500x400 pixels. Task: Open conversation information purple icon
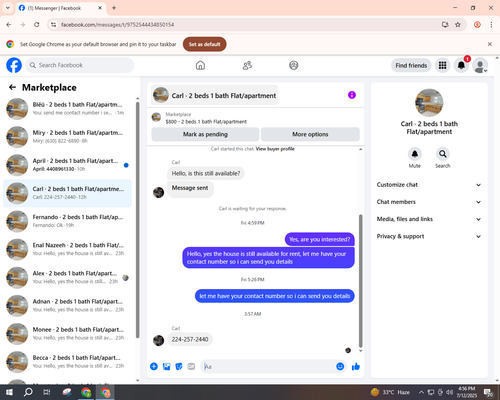click(x=352, y=95)
